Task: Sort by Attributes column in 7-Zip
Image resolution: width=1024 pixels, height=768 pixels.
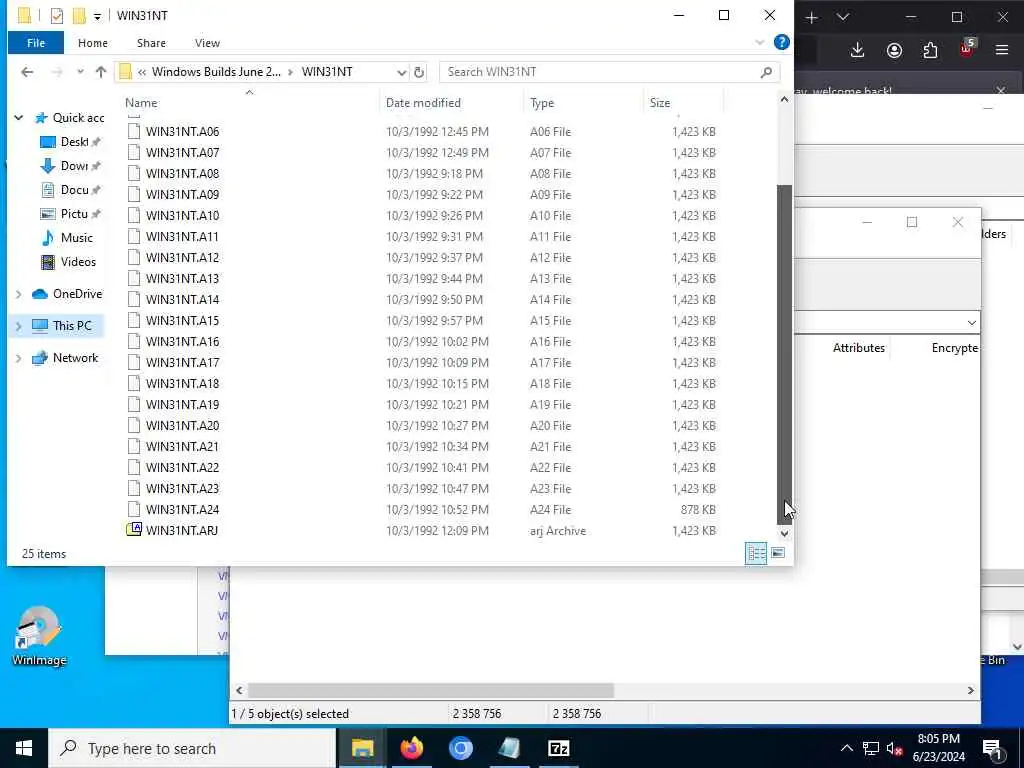Action: (x=858, y=348)
